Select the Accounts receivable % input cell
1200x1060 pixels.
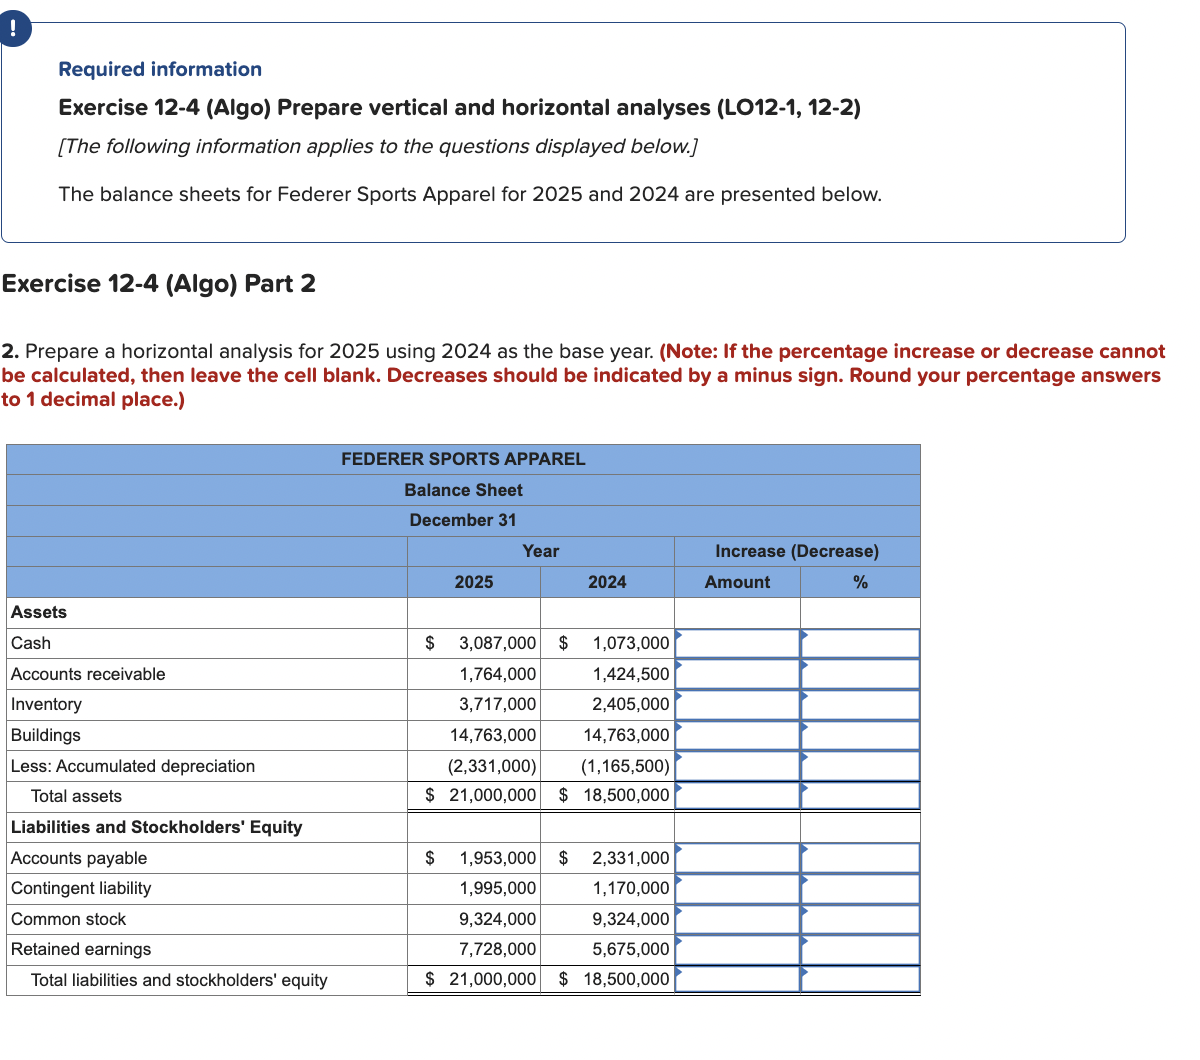[860, 673]
